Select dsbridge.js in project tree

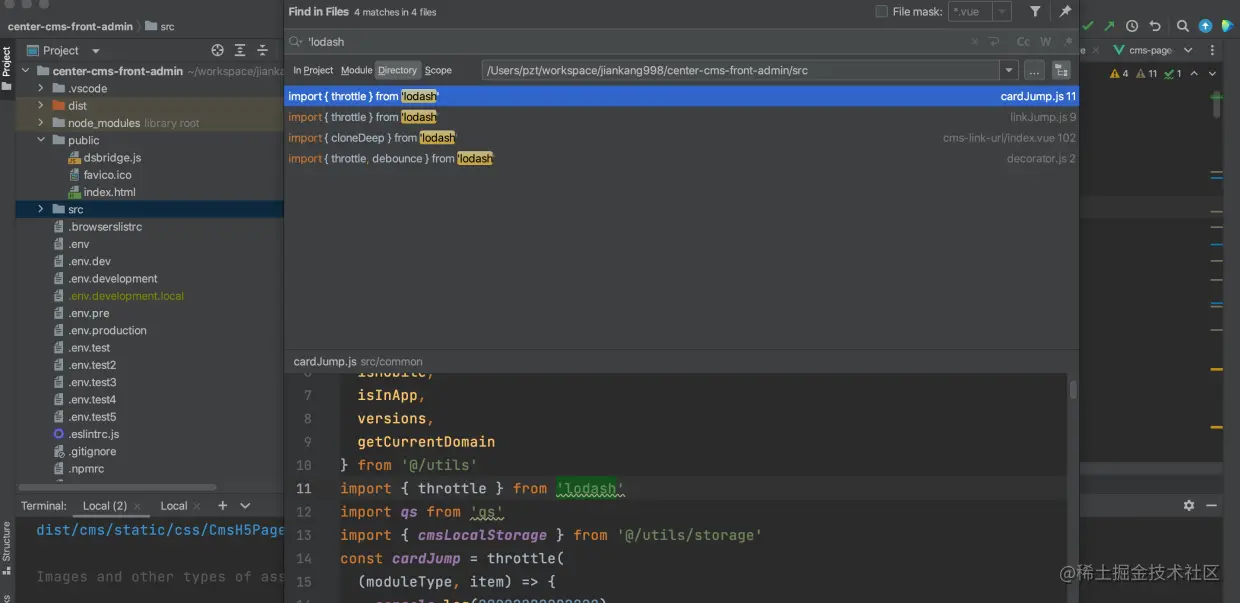point(112,157)
